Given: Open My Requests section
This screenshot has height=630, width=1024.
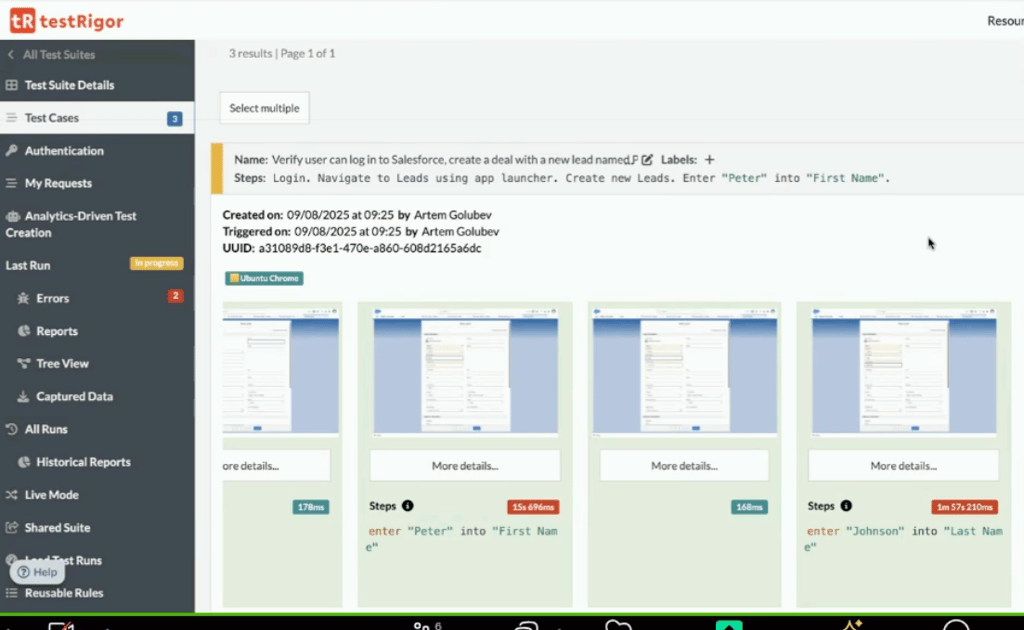Looking at the screenshot, I should (58, 183).
